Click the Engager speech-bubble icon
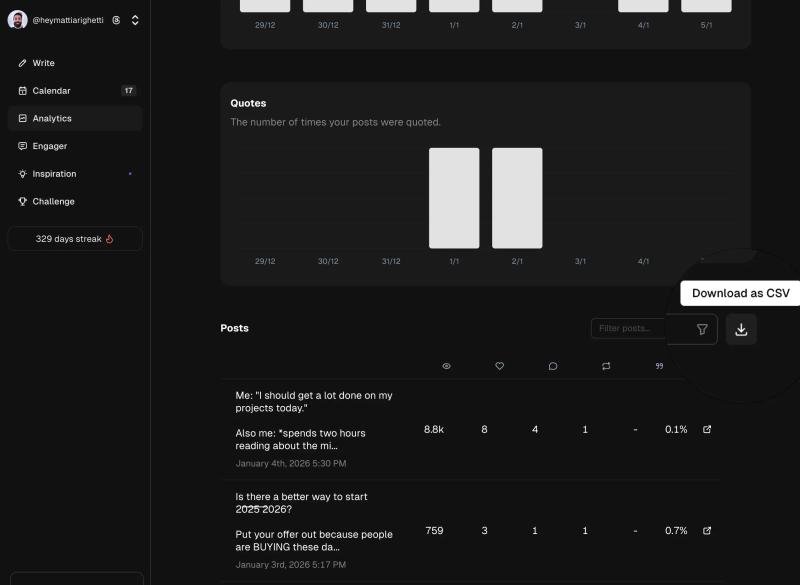This screenshot has height=585, width=800. point(23,146)
